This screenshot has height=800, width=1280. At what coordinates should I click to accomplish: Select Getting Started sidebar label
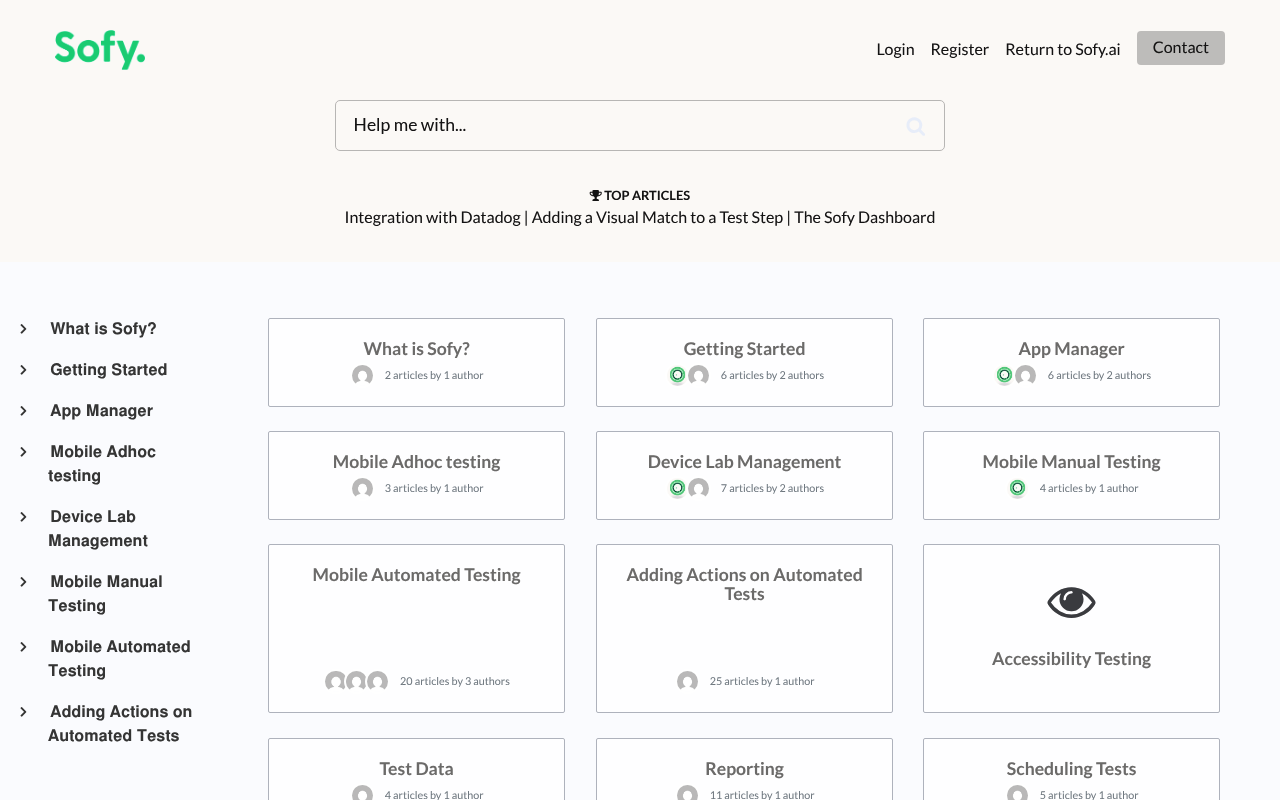click(108, 370)
